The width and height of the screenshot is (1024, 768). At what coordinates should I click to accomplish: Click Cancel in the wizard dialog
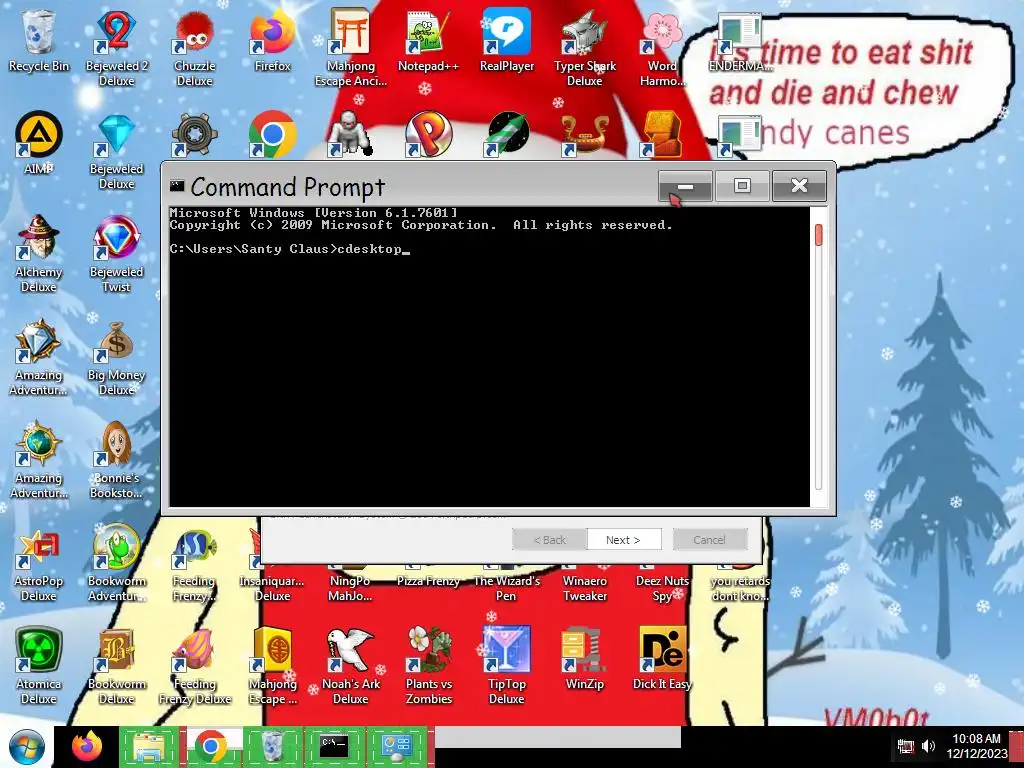pyautogui.click(x=709, y=539)
